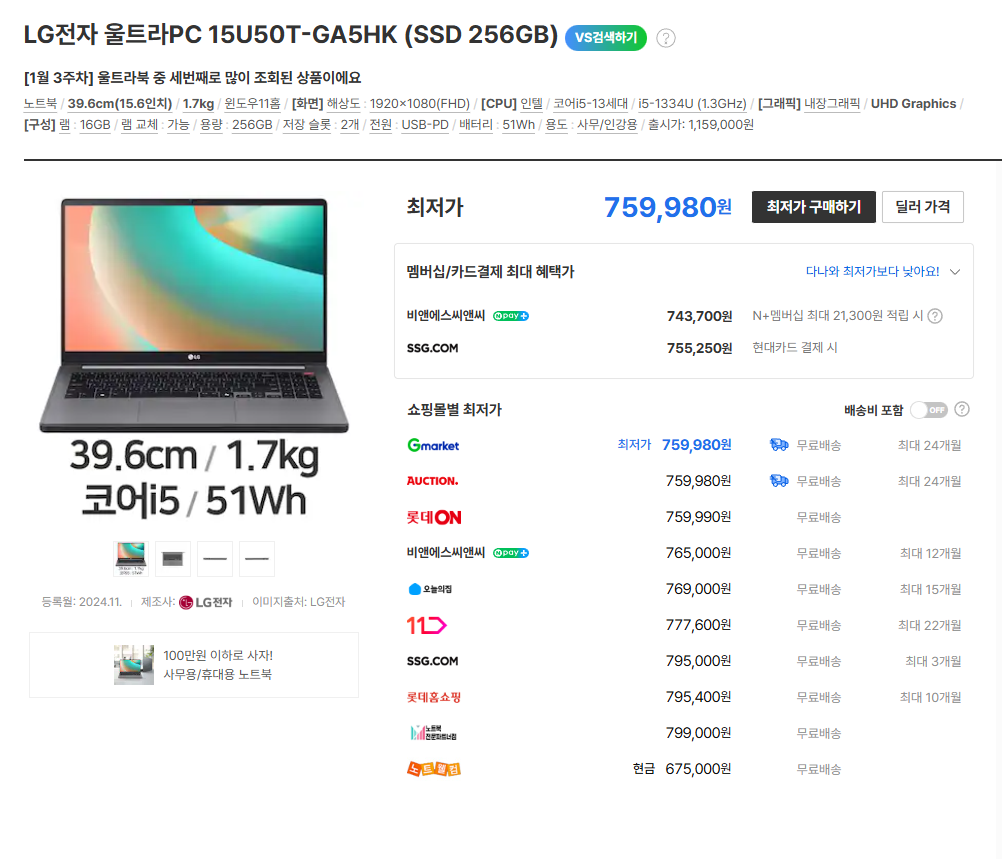Click the help icon beside 배송비 포함 toggle

962,409
